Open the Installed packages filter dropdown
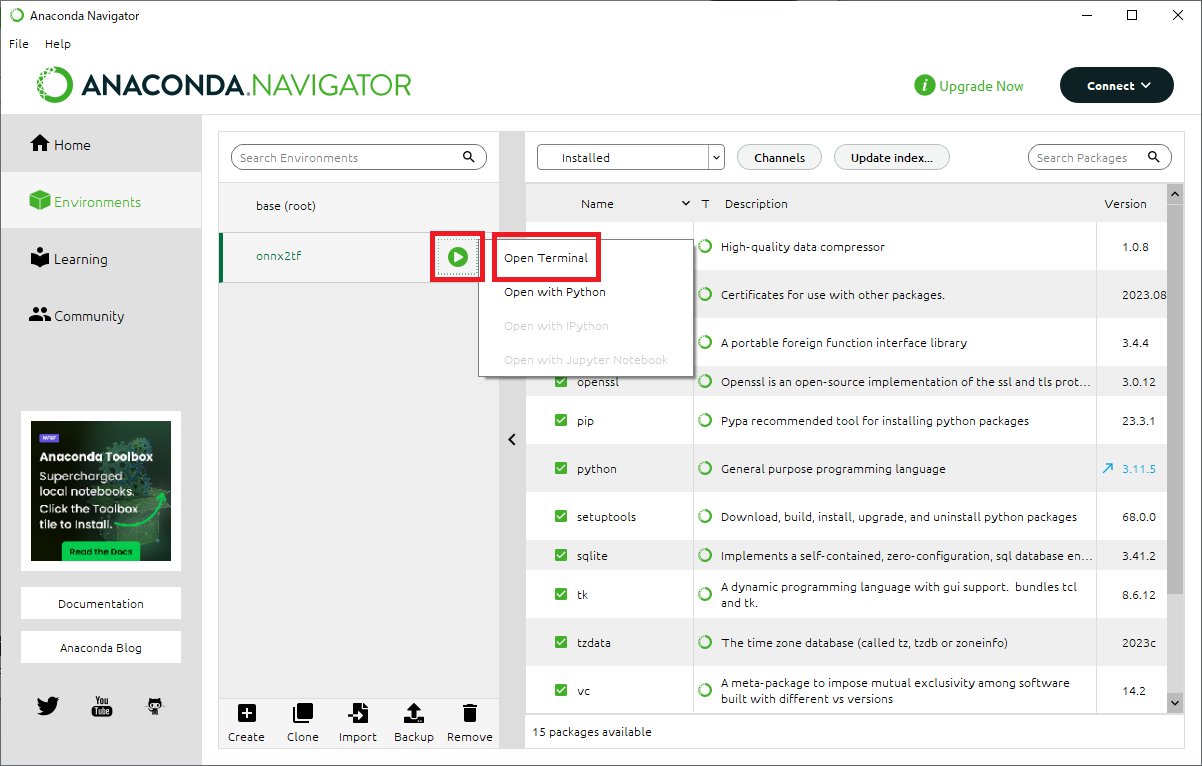 [x=630, y=157]
